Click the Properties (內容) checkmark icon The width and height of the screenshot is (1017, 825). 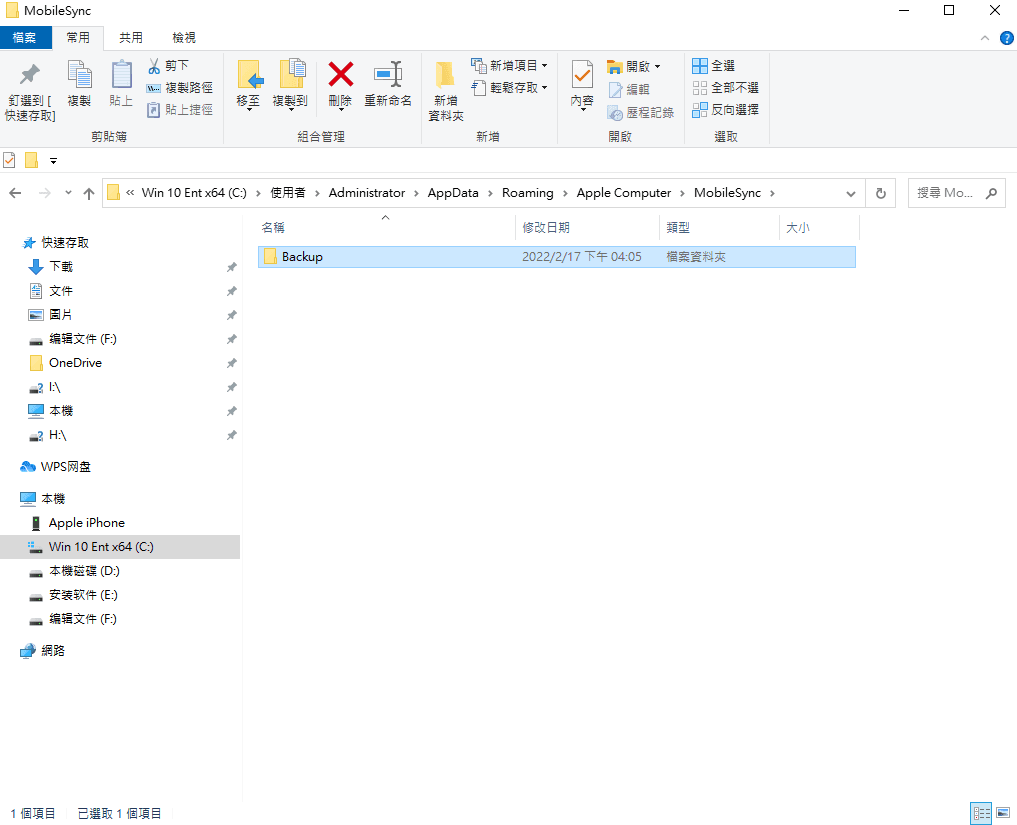pyautogui.click(x=582, y=76)
